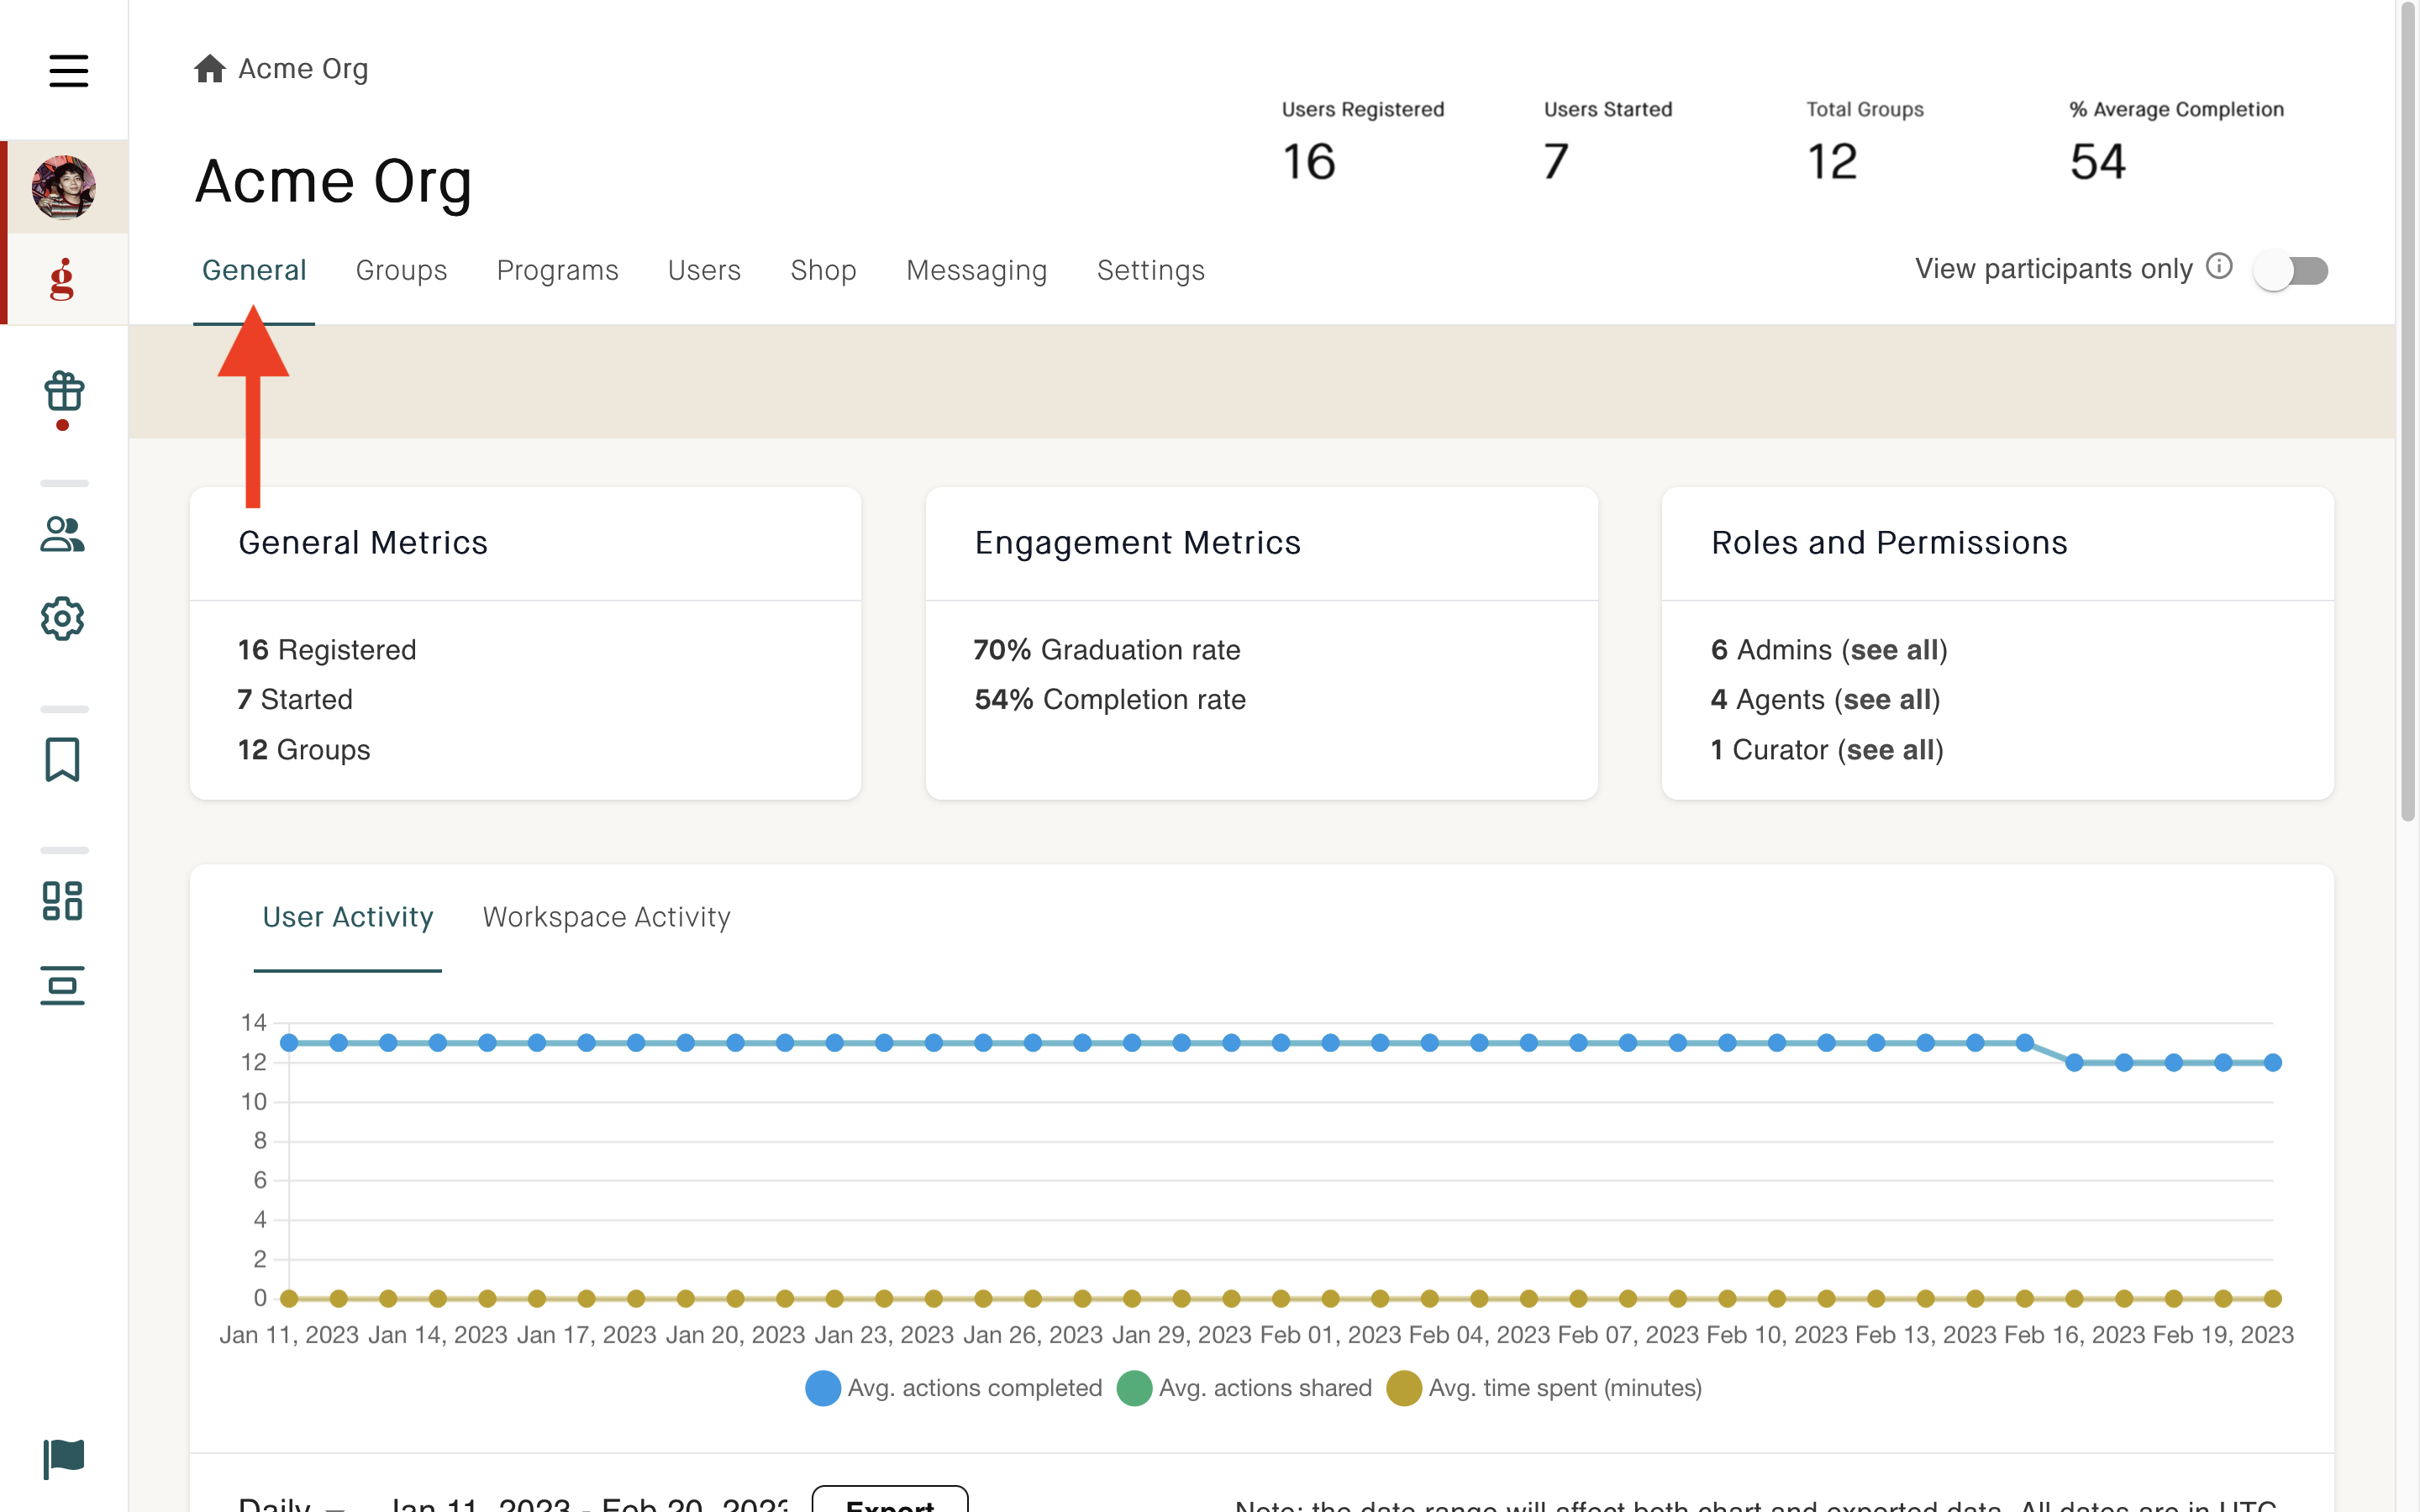Open the hamburger menu
Viewport: 2420px width, 1512px height.
68,70
